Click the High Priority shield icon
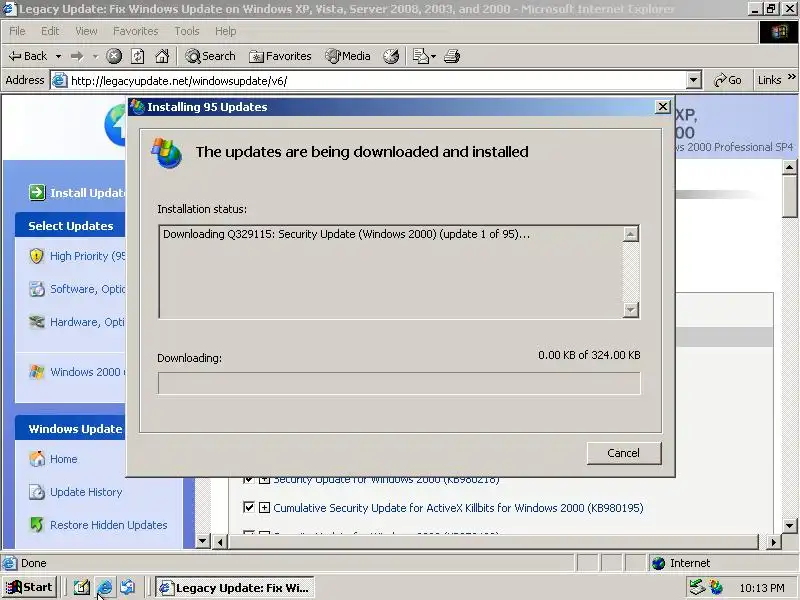 coord(36,256)
